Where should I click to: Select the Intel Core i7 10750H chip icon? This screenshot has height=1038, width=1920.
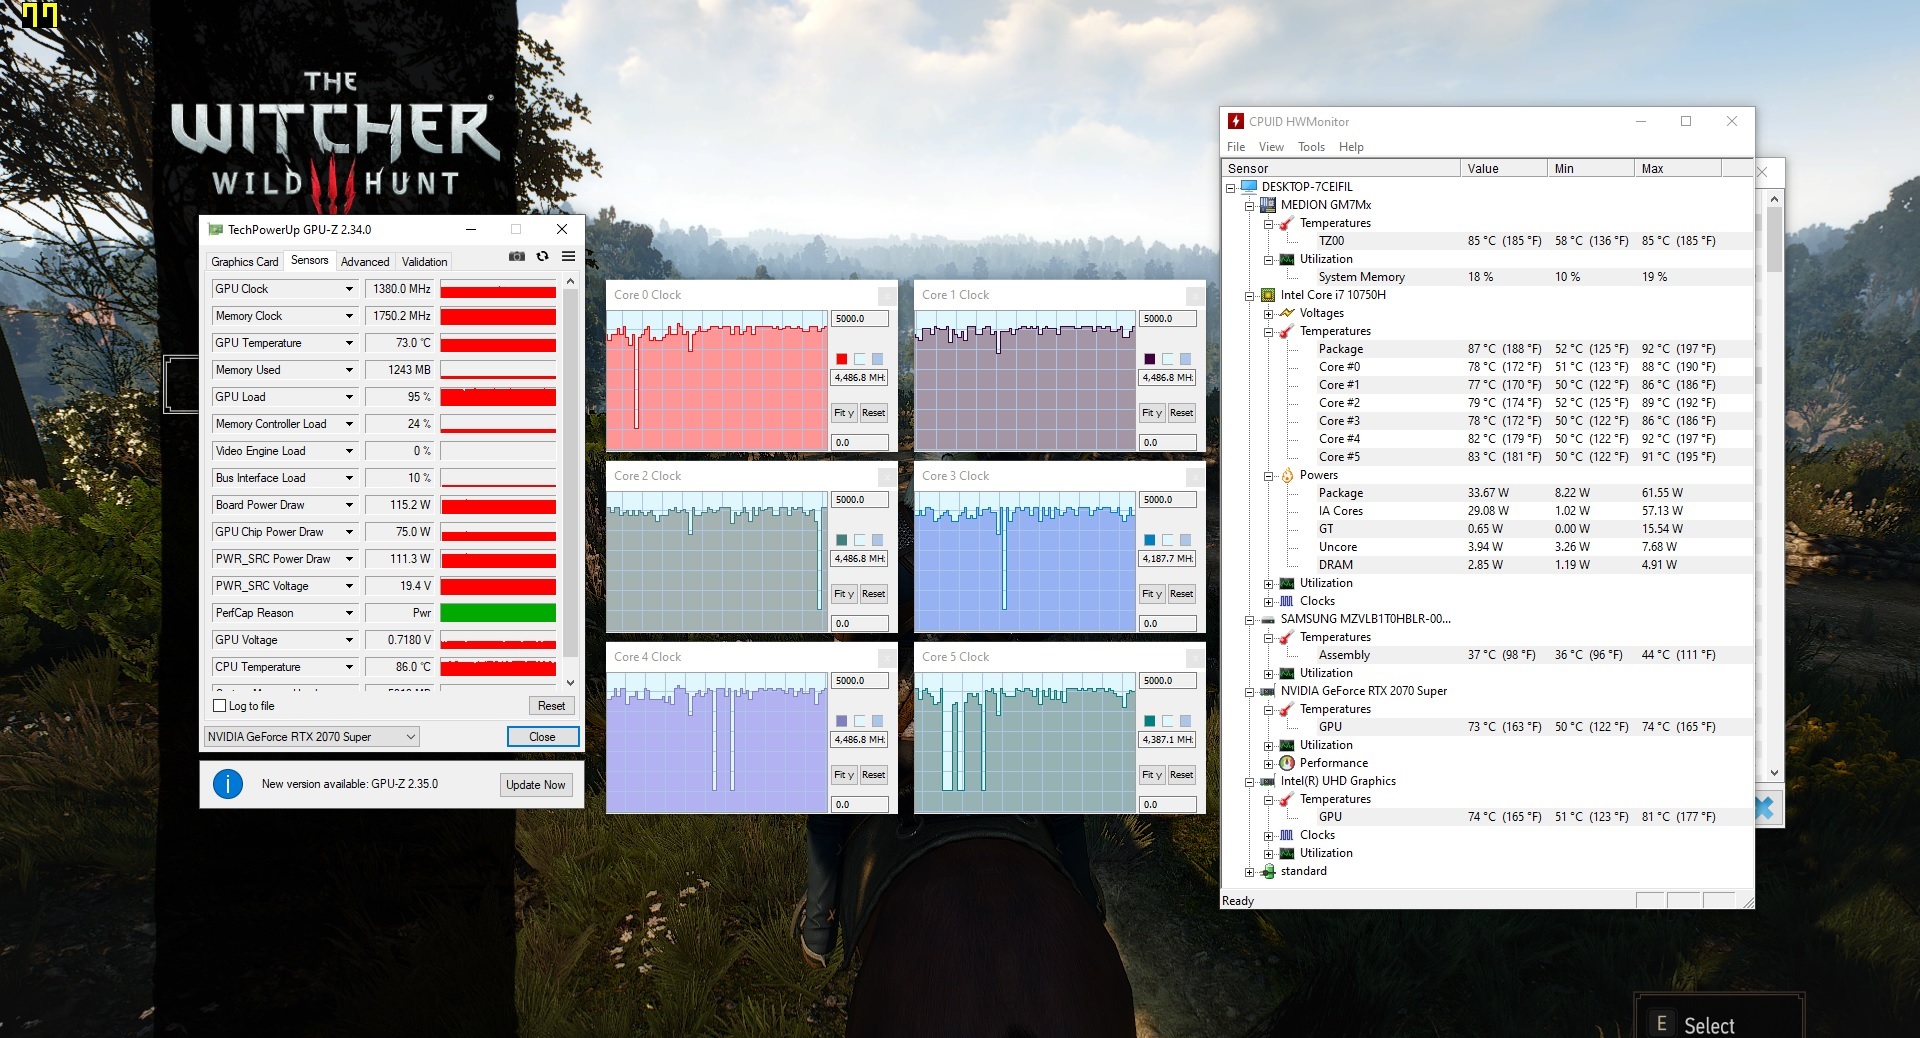[1268, 295]
